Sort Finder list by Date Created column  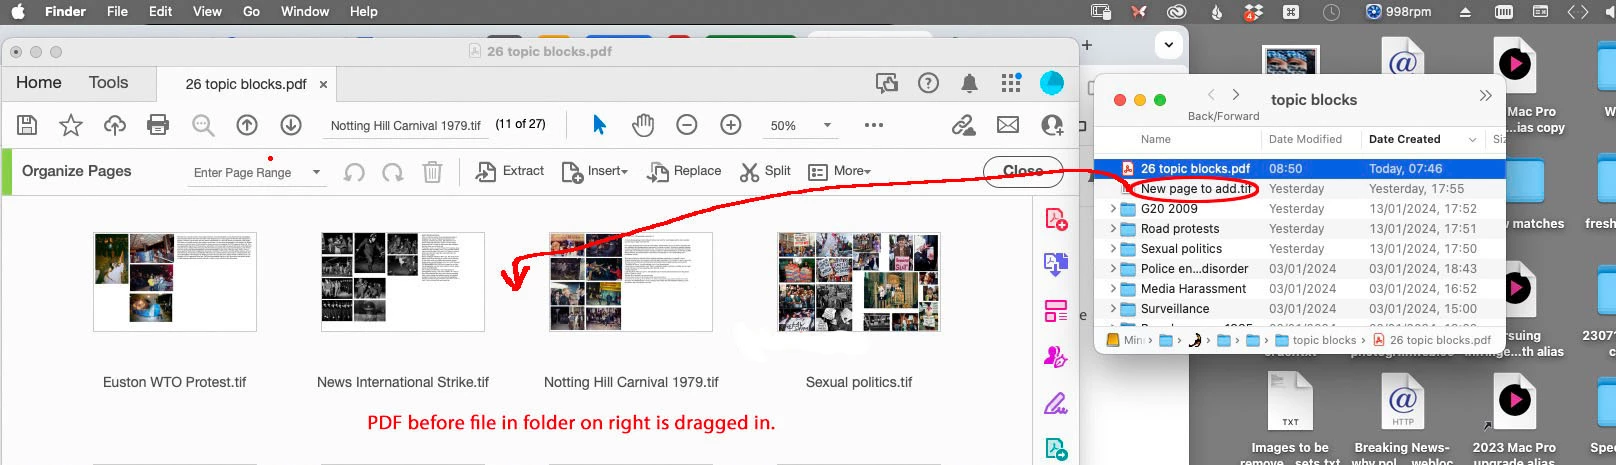click(1405, 139)
